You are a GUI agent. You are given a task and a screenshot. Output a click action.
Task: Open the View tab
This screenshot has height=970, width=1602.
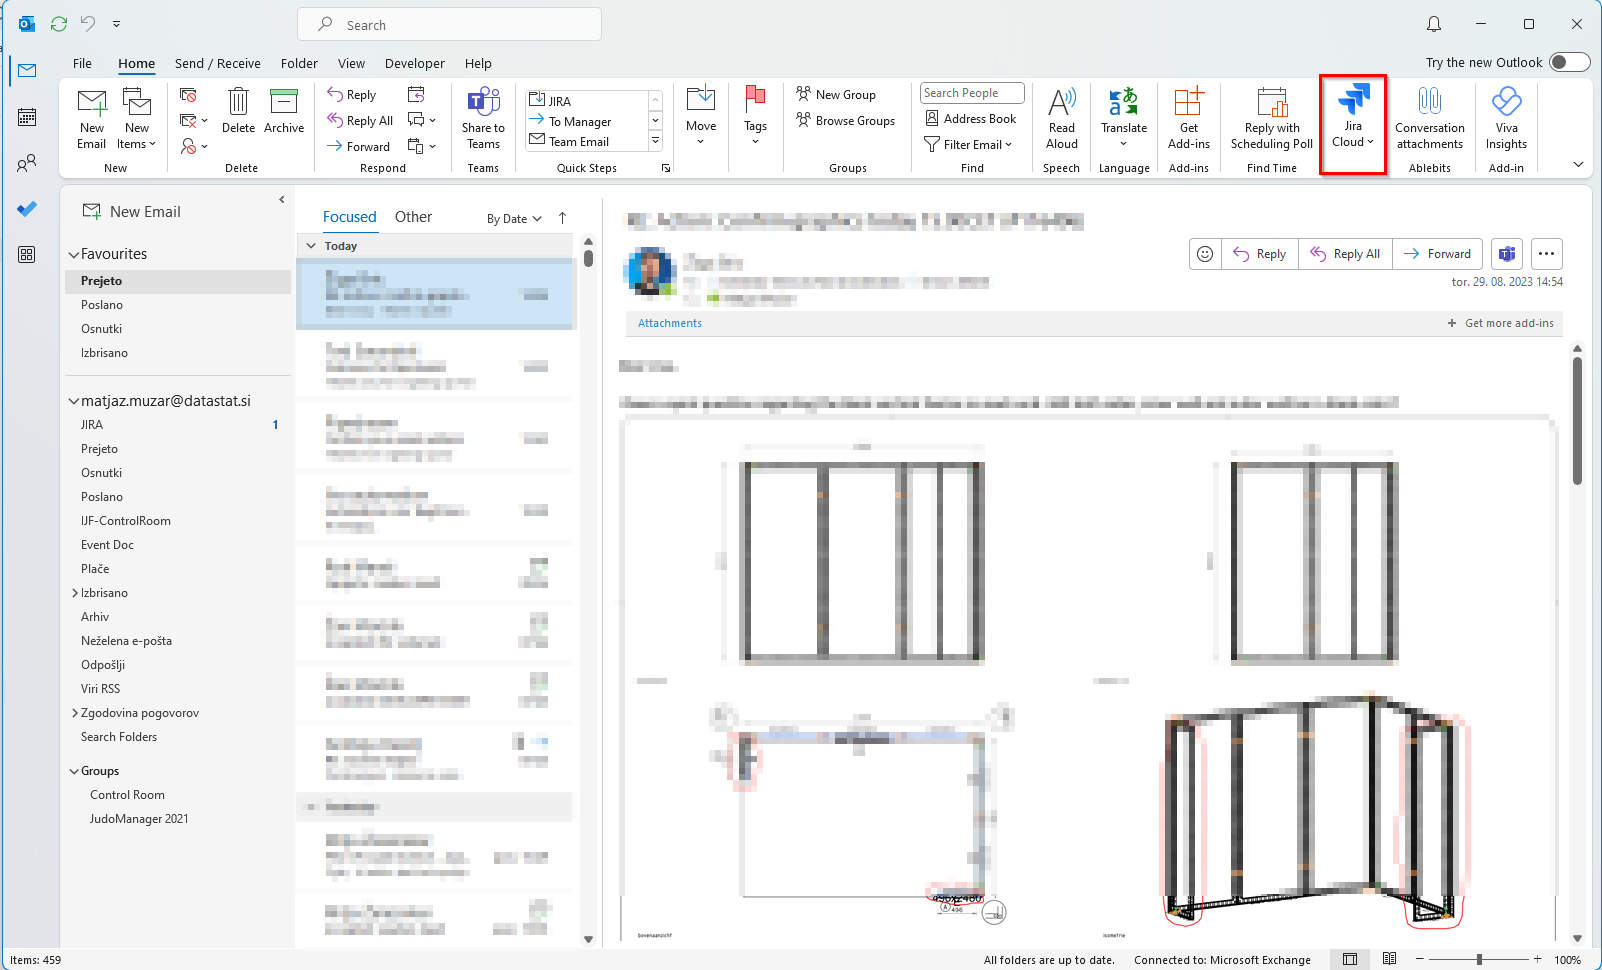tap(351, 63)
